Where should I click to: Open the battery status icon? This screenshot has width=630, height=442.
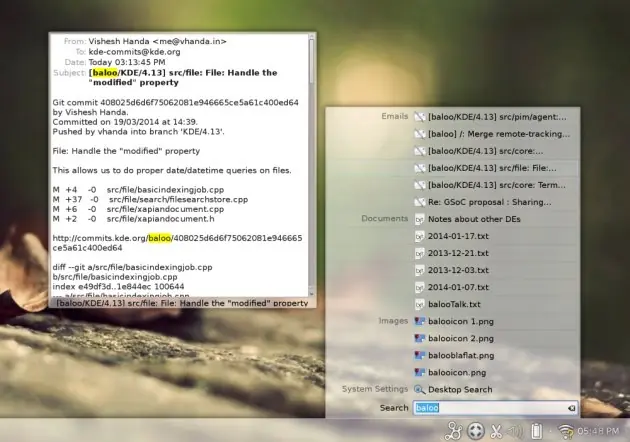pyautogui.click(x=536, y=431)
